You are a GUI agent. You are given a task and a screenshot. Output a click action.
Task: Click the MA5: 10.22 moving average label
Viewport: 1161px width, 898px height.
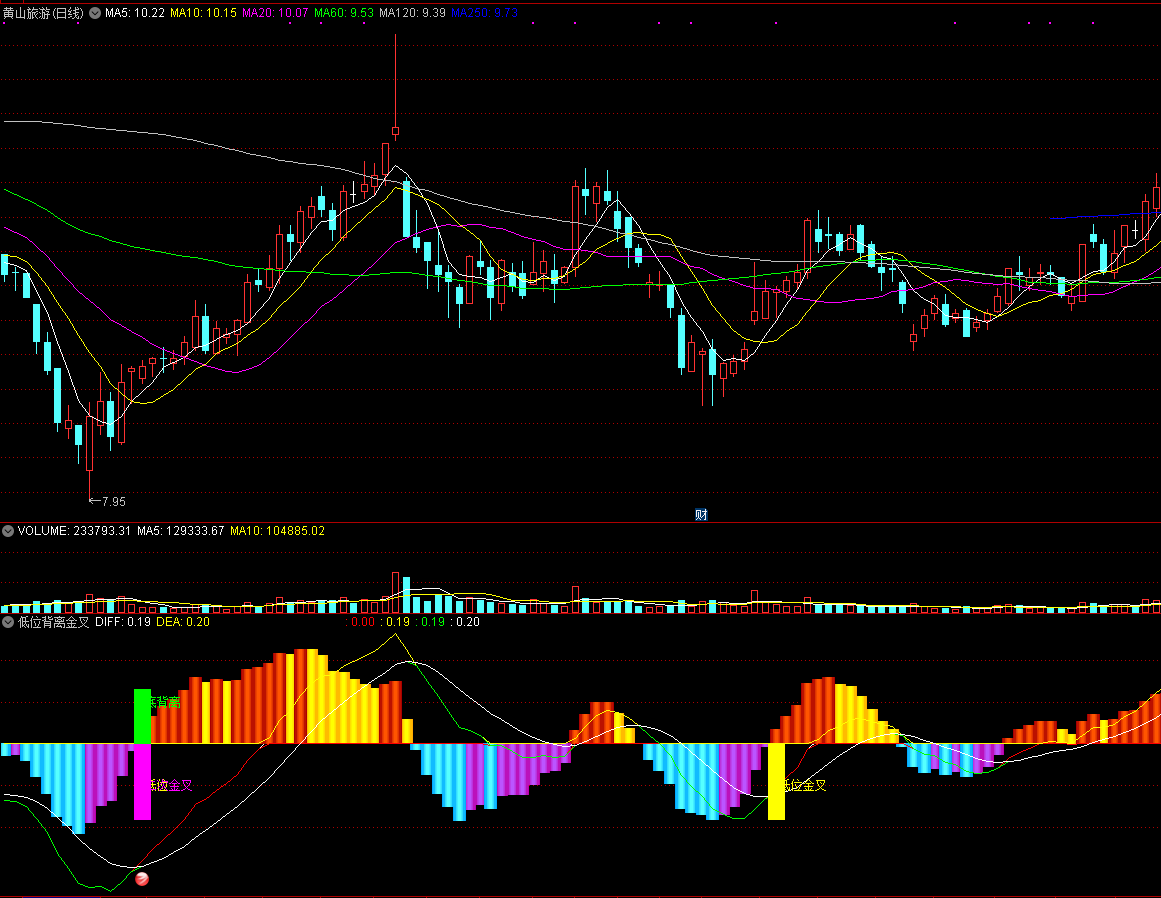135,13
